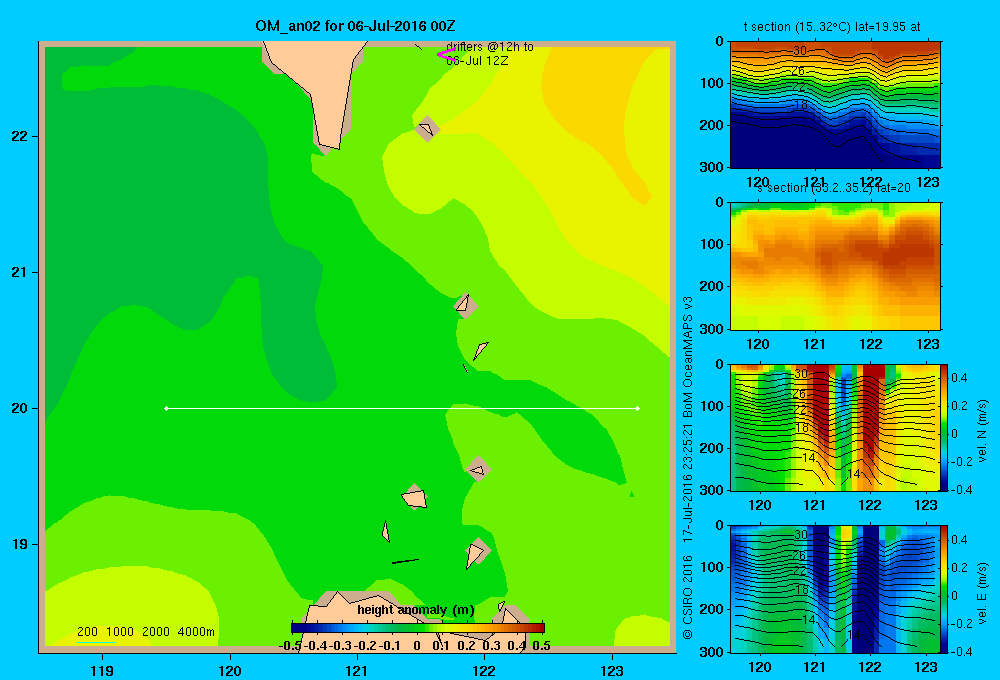This screenshot has height=680, width=1000.
Task: Click the latitude 21 tick label on main map
Action: tap(20, 272)
